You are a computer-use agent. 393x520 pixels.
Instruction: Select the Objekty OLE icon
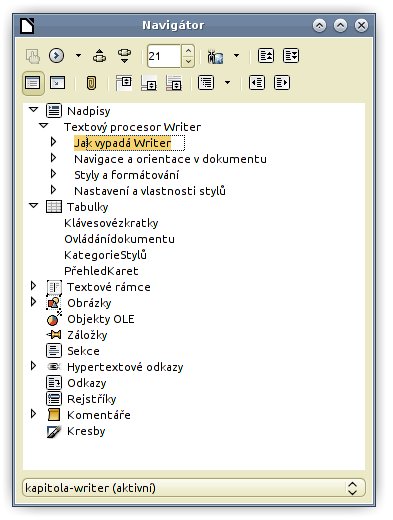[x=54, y=319]
